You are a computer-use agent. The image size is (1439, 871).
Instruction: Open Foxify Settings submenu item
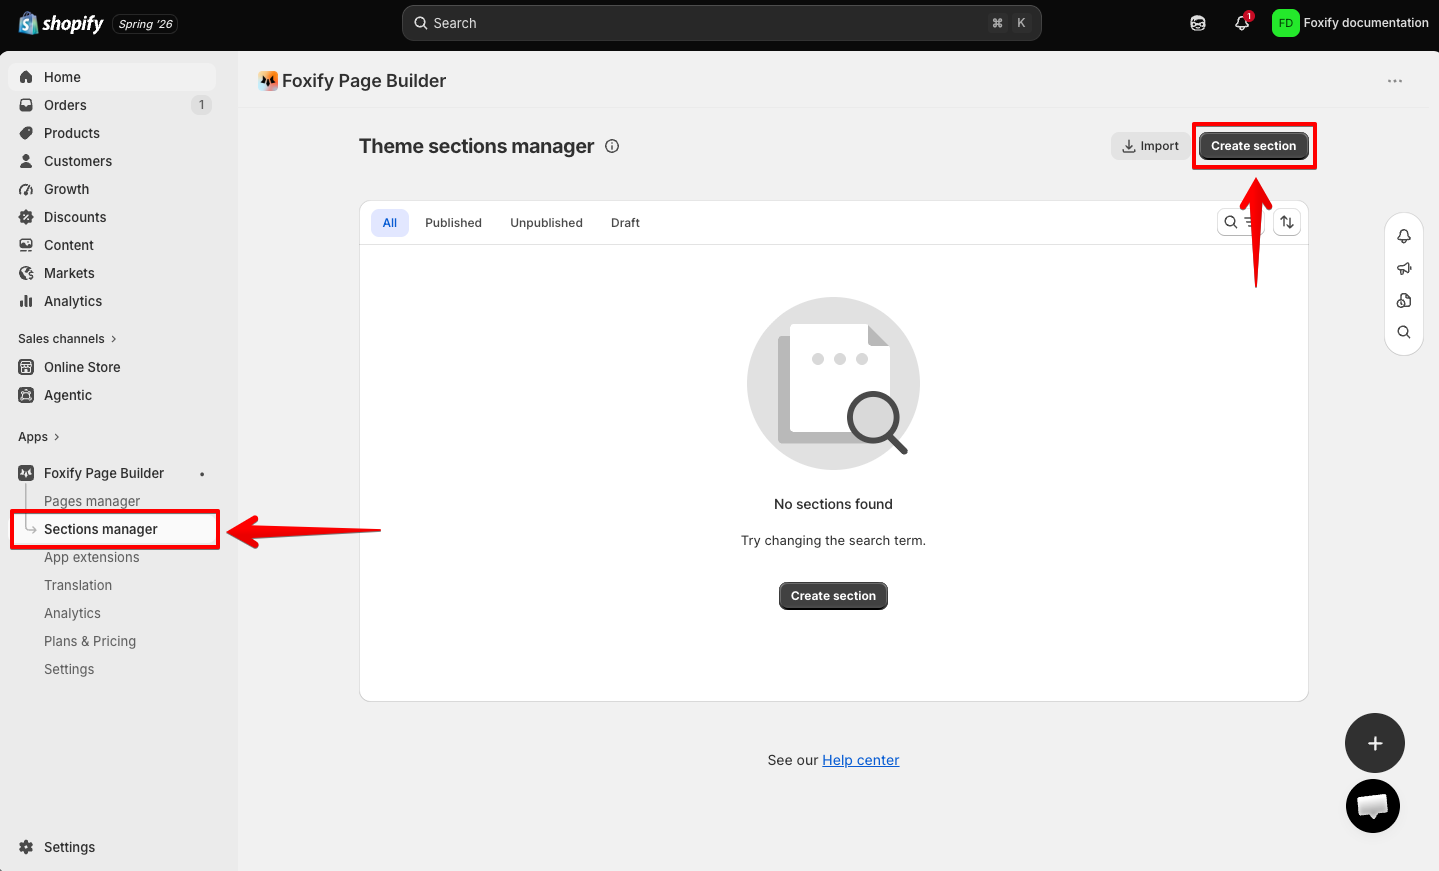(69, 669)
